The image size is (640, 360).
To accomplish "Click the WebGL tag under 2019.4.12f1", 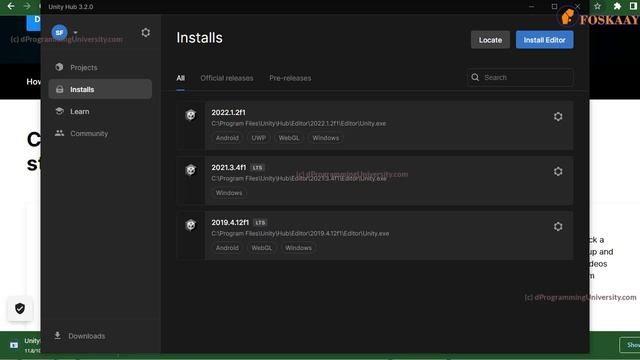I will [262, 248].
